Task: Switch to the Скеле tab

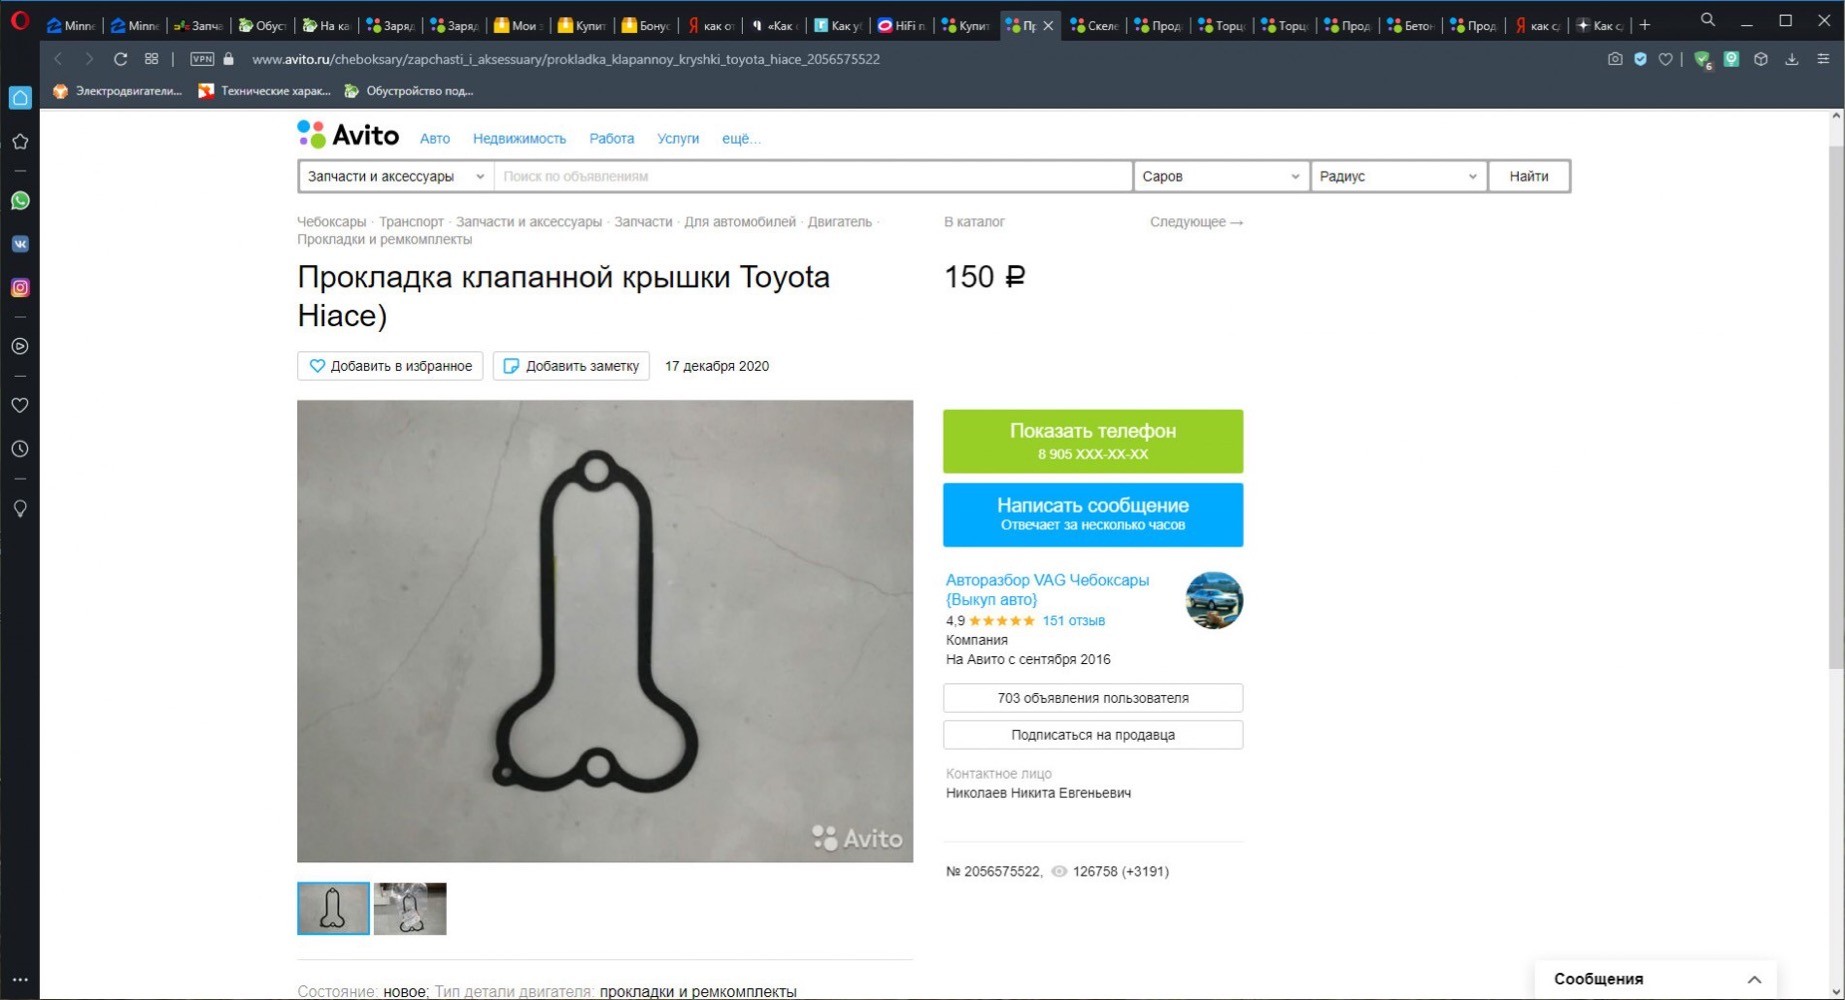Action: [x=1095, y=25]
